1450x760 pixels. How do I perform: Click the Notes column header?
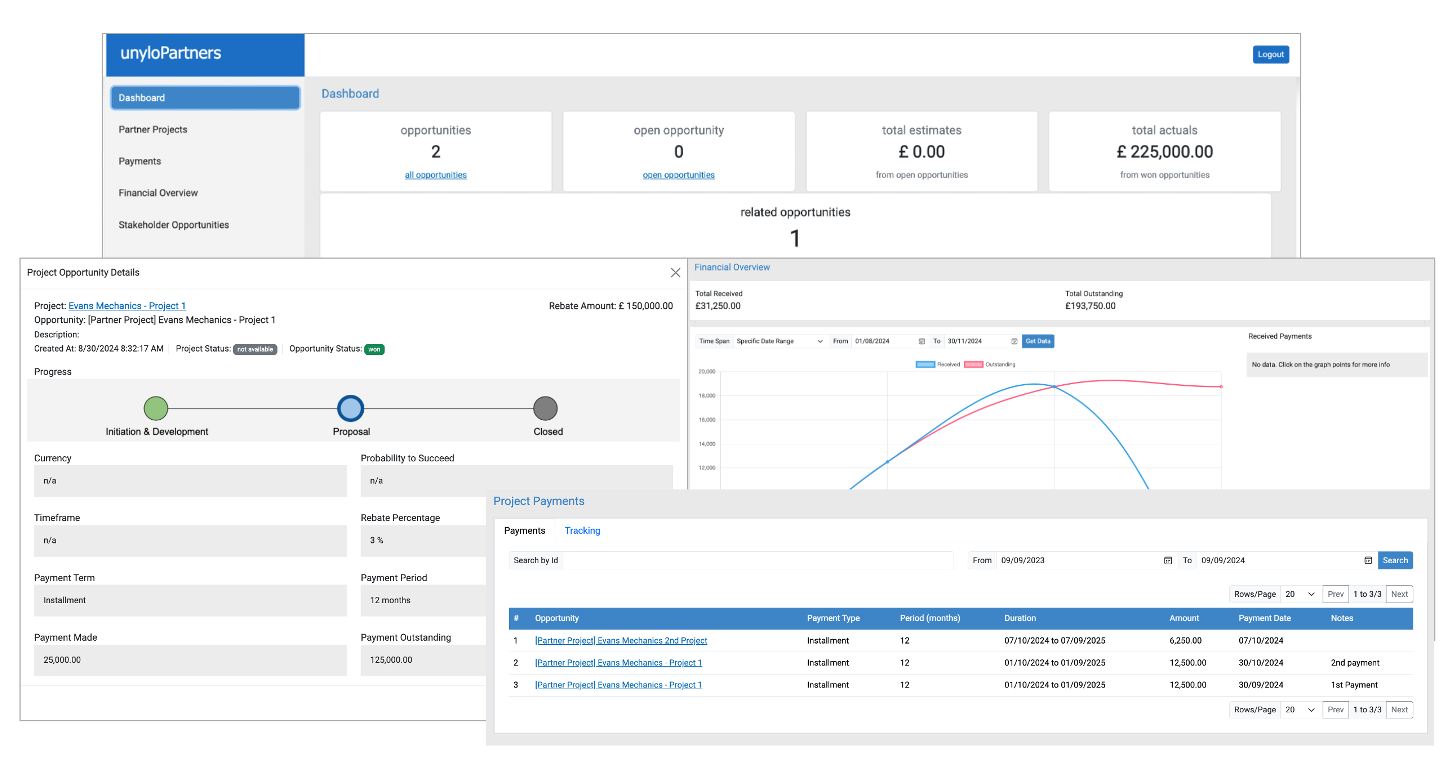click(x=1342, y=618)
